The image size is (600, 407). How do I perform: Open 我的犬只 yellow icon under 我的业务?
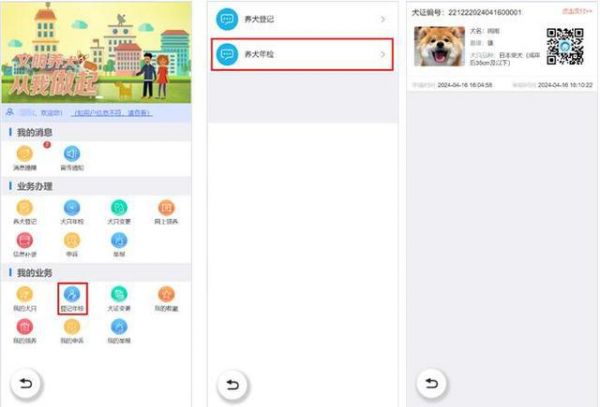pyautogui.click(x=25, y=294)
